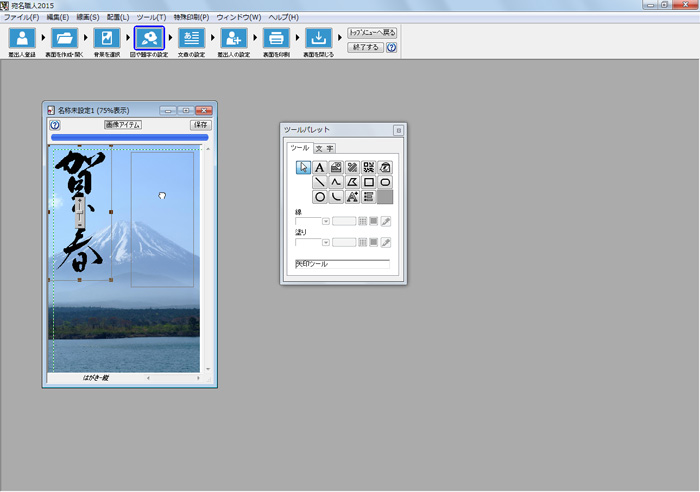Screen dimensions: 700x492
Task: Select the rectangle shape tool
Action: (x=368, y=182)
